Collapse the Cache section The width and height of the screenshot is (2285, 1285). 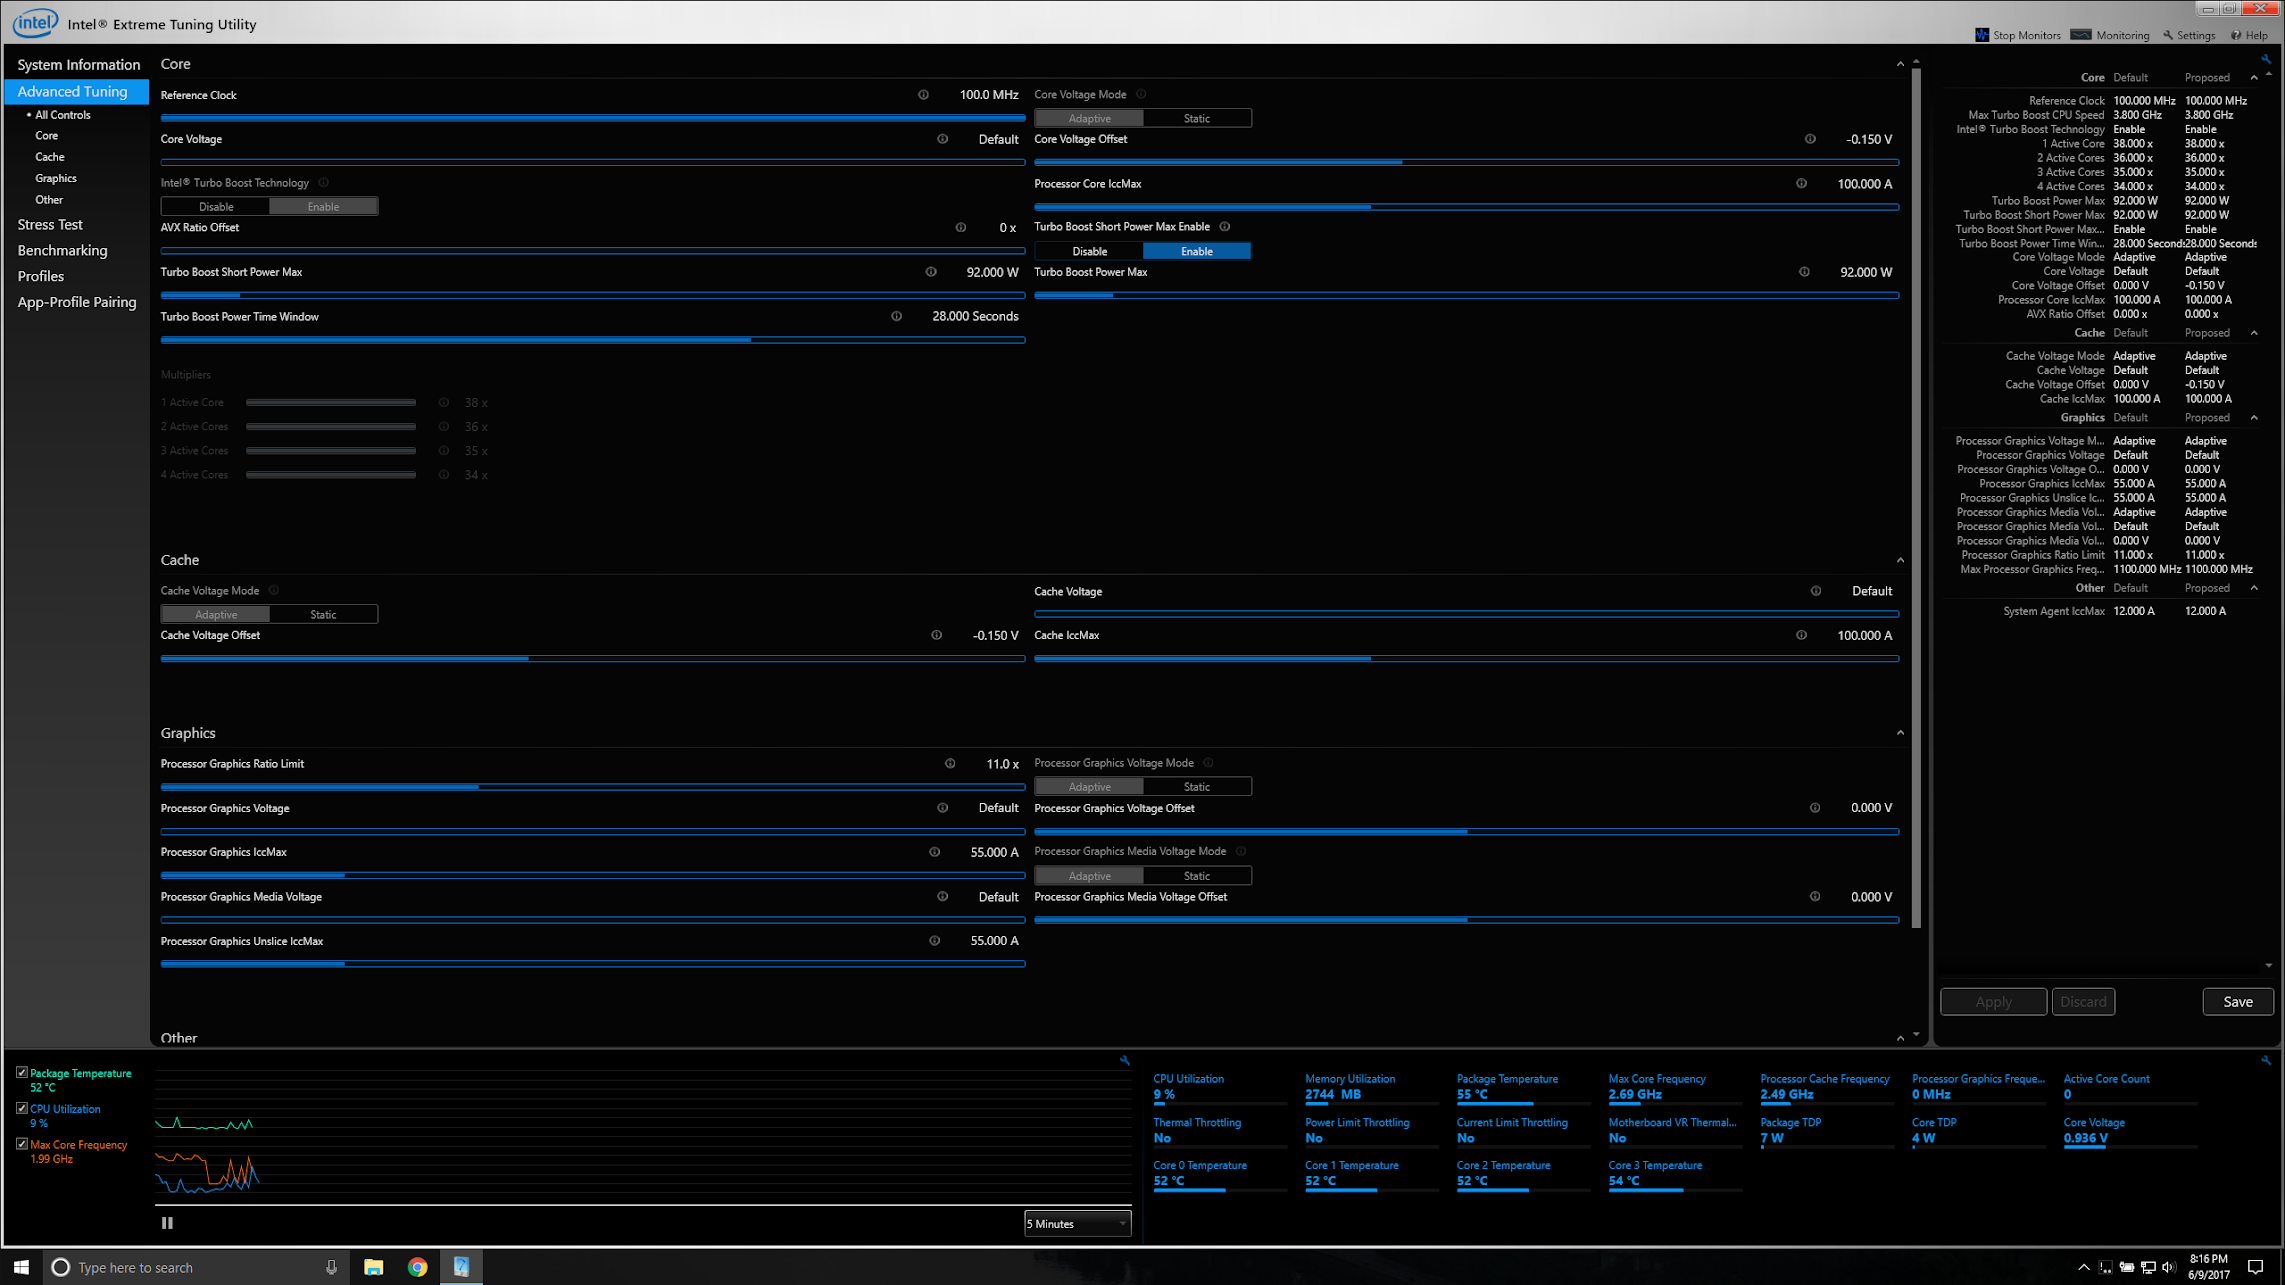(1900, 560)
